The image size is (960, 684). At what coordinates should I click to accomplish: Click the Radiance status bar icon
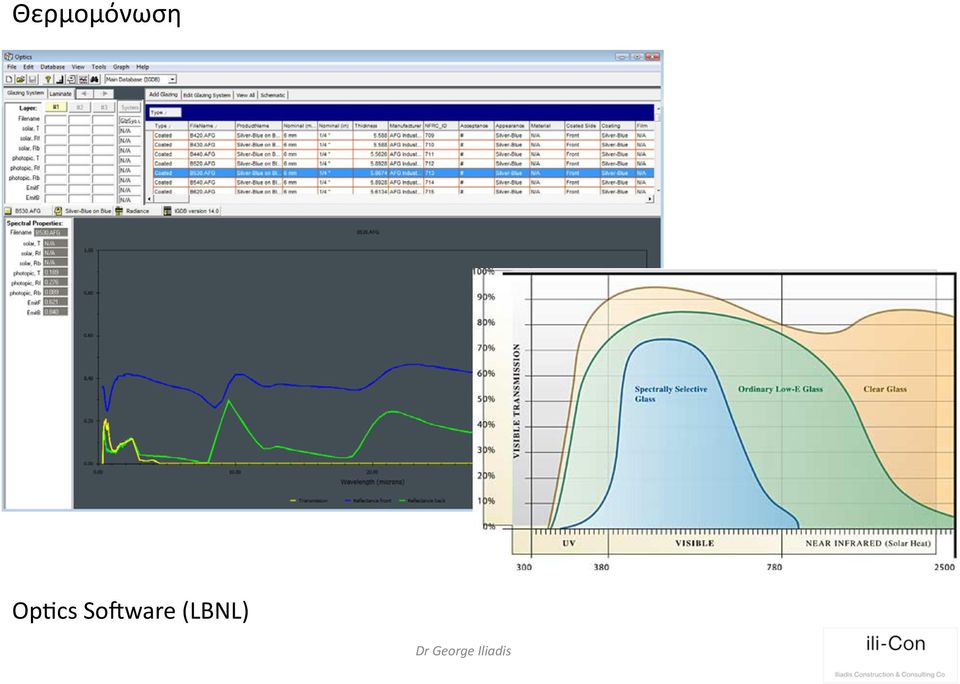click(119, 211)
